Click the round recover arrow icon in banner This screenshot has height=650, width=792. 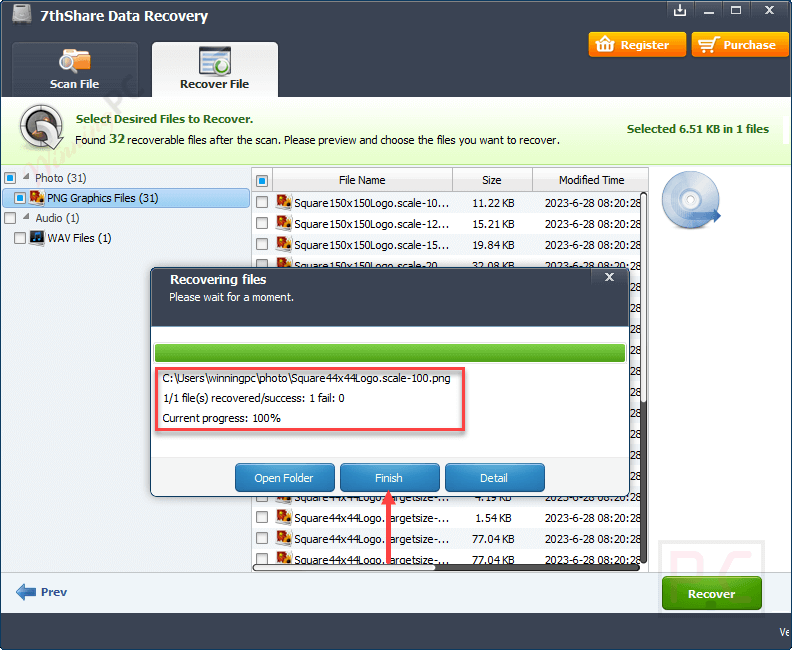point(41,127)
